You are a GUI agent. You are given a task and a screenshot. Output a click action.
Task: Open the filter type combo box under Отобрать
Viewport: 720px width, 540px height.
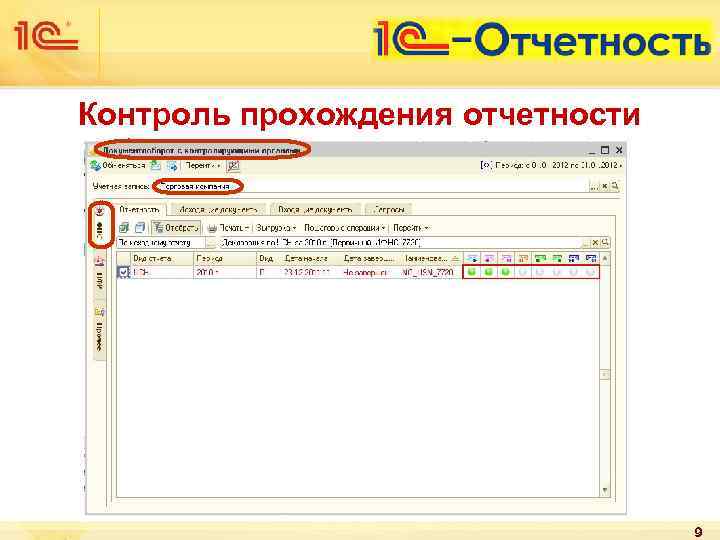166,242
